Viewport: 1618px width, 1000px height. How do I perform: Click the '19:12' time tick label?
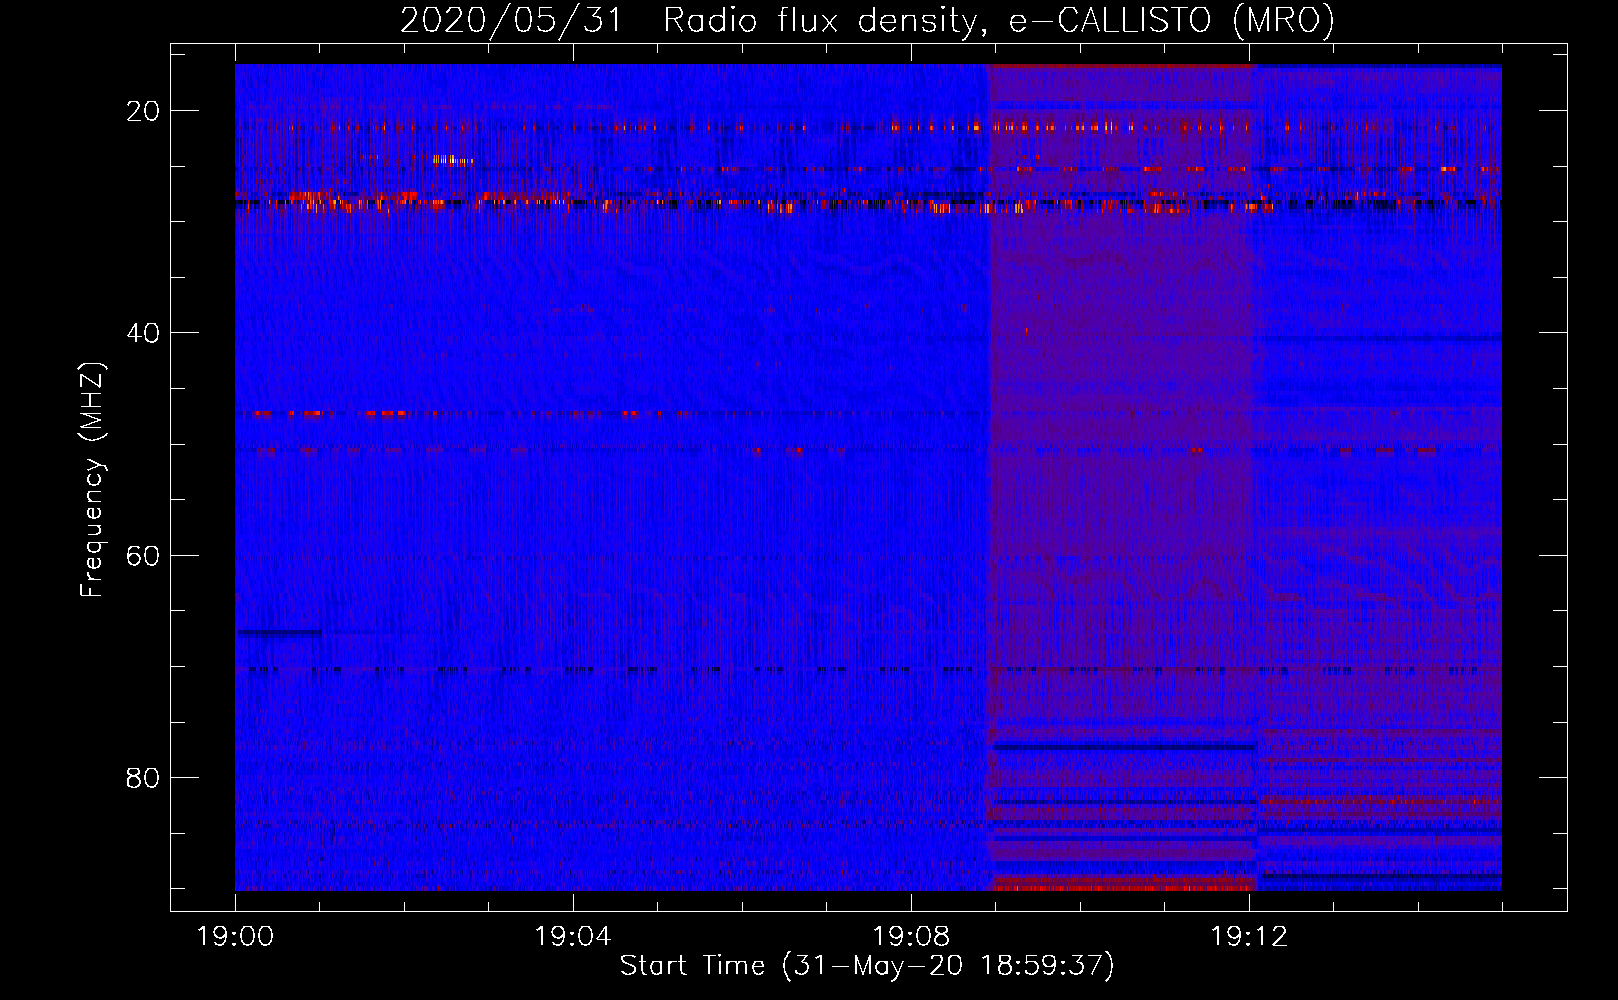point(1249,937)
